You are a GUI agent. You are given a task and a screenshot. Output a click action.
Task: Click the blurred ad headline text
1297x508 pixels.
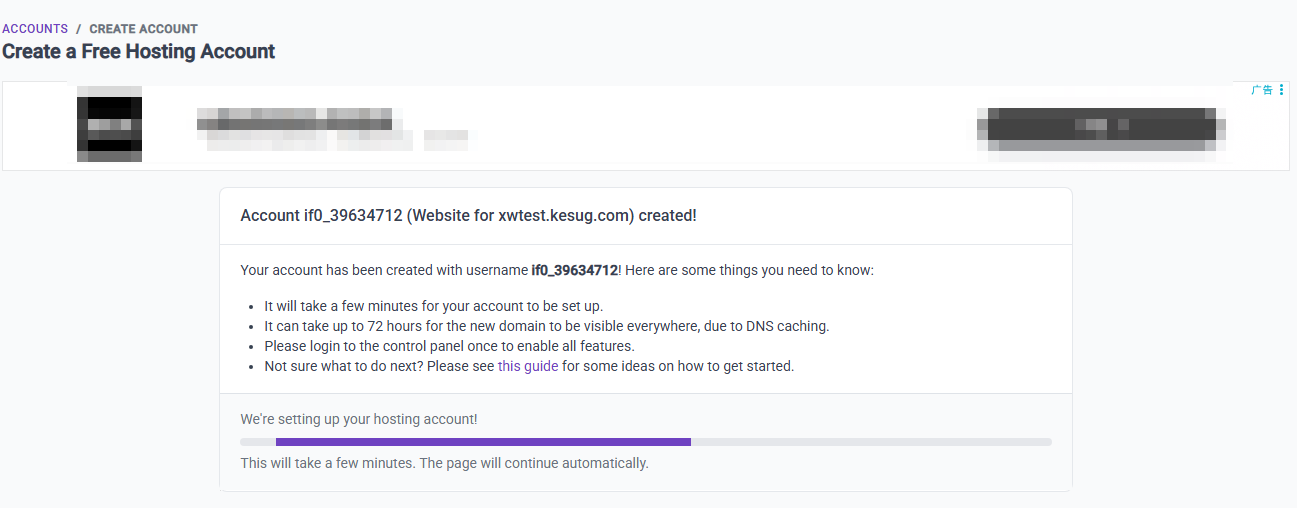[x=295, y=118]
